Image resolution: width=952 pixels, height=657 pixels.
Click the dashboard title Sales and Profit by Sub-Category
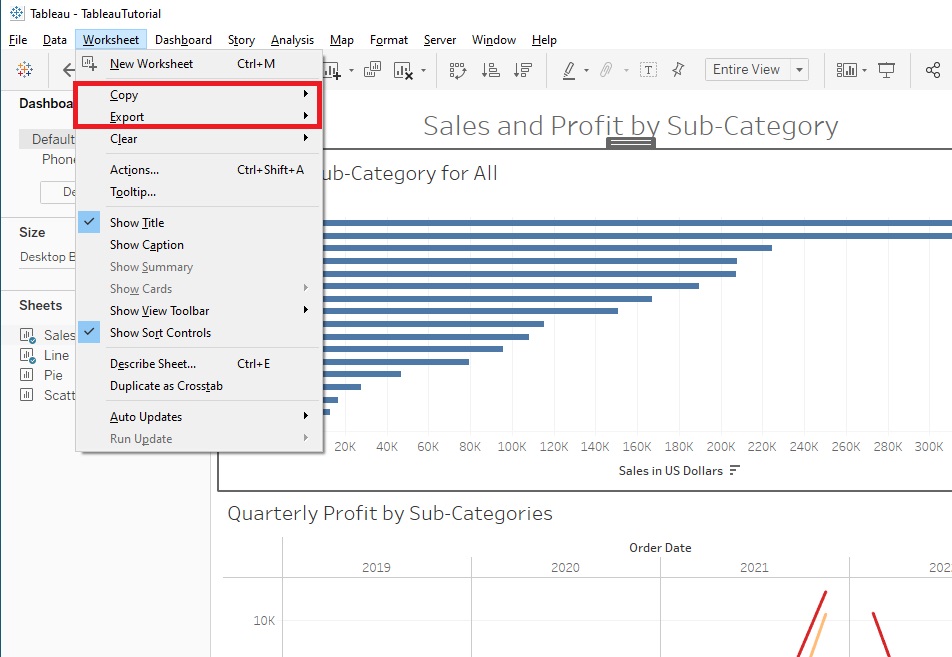(630, 126)
